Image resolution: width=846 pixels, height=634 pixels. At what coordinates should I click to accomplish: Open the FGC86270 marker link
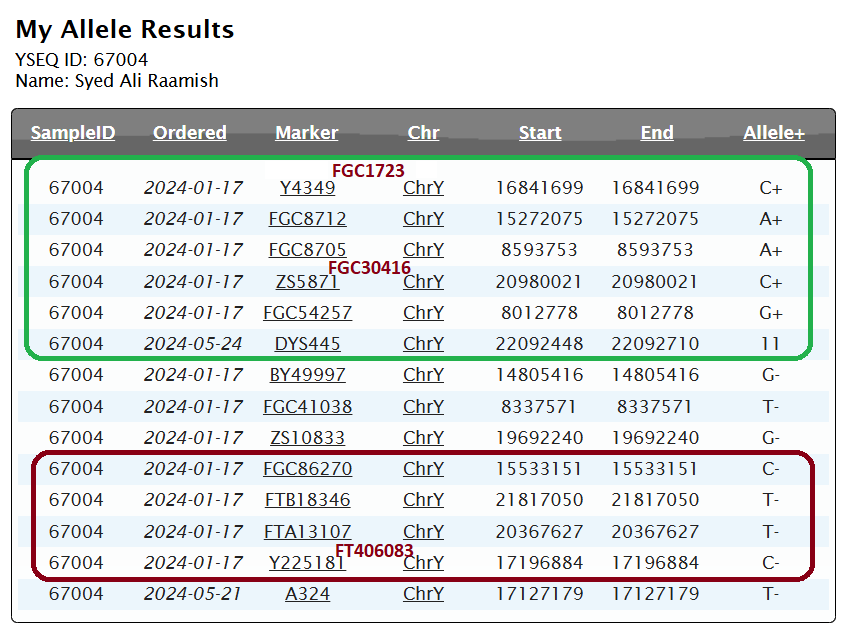click(307, 469)
